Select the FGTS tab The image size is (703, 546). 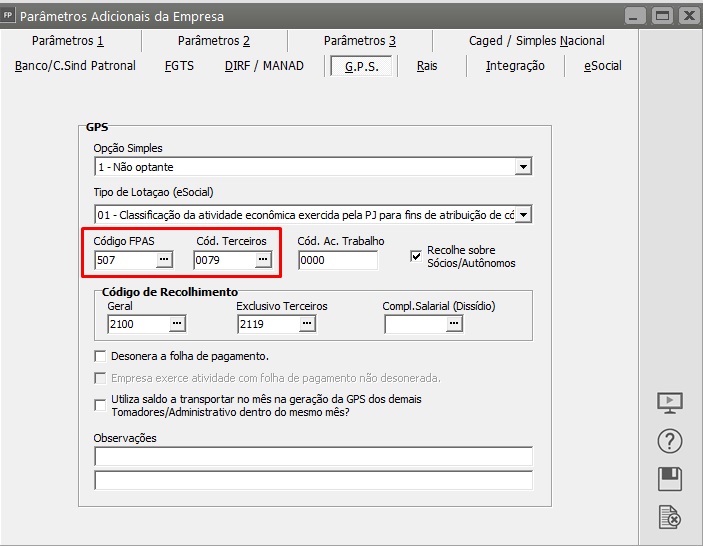pos(181,66)
